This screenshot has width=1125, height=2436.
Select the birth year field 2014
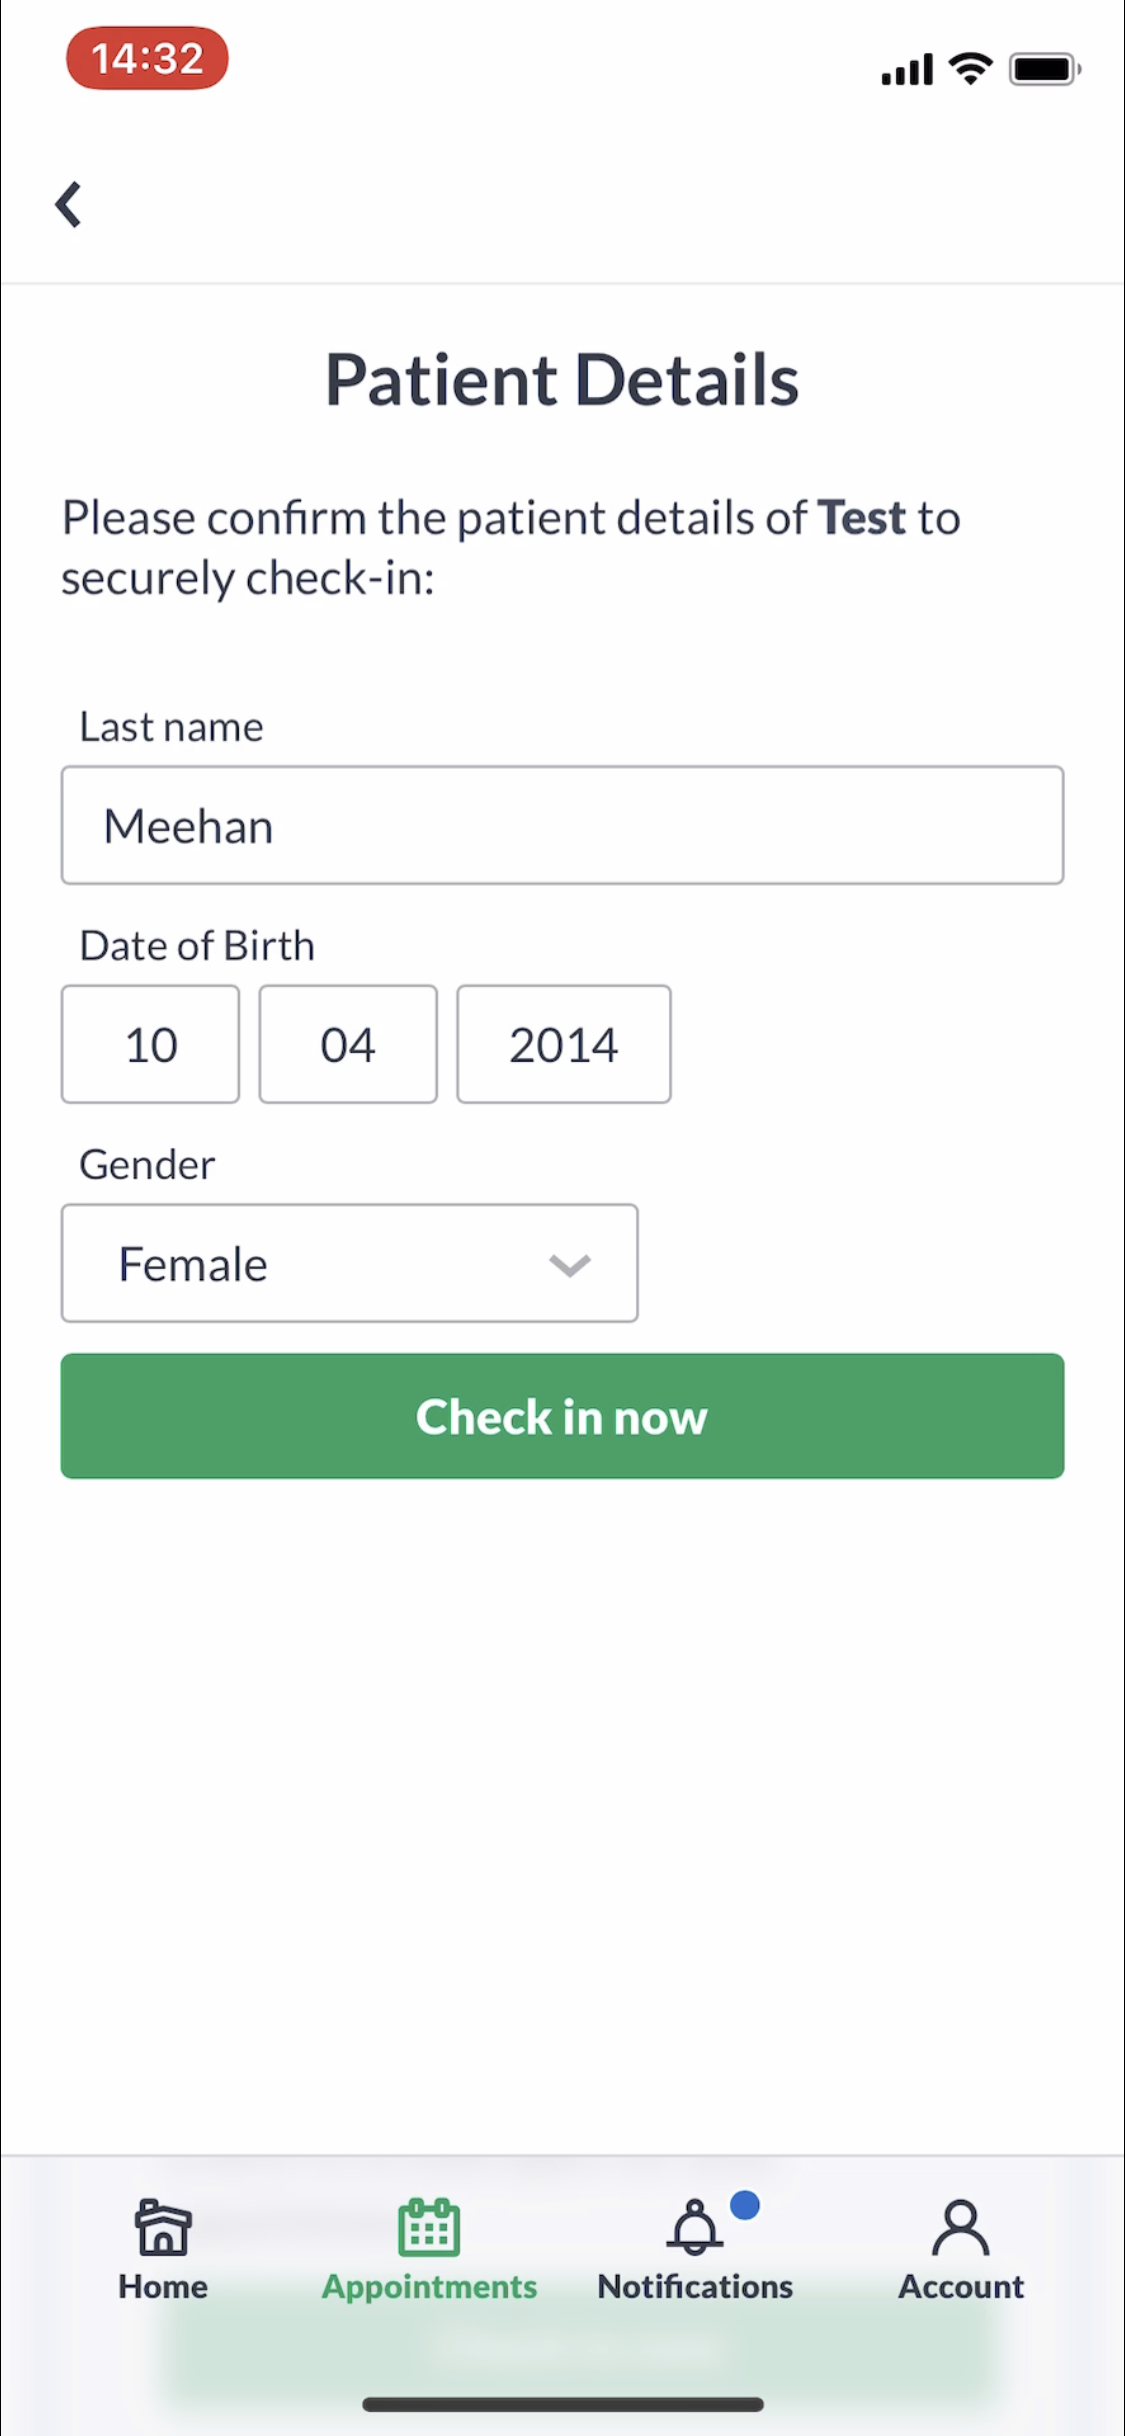coord(564,1044)
